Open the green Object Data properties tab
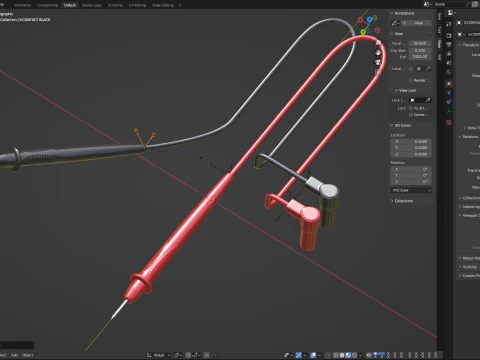480x360 pixels. tap(449, 111)
